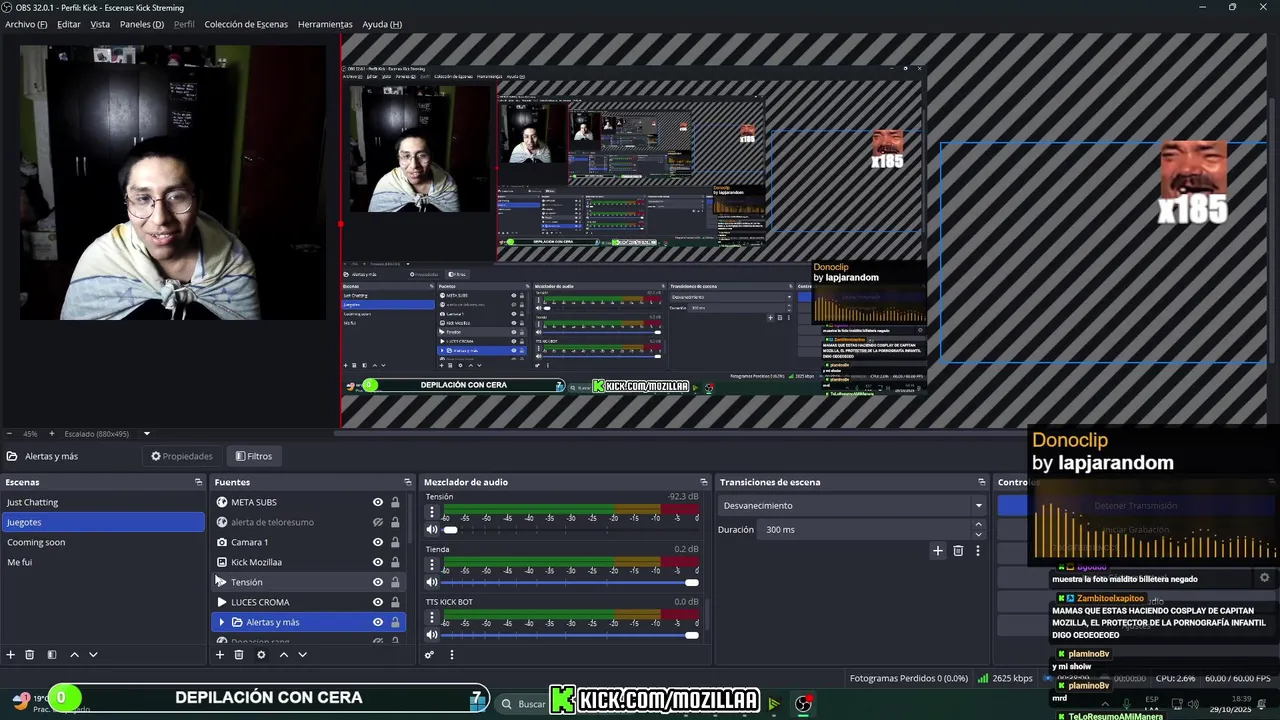1280x720 pixels.
Task: Zoom in preview with plus icon
Action: 52,434
